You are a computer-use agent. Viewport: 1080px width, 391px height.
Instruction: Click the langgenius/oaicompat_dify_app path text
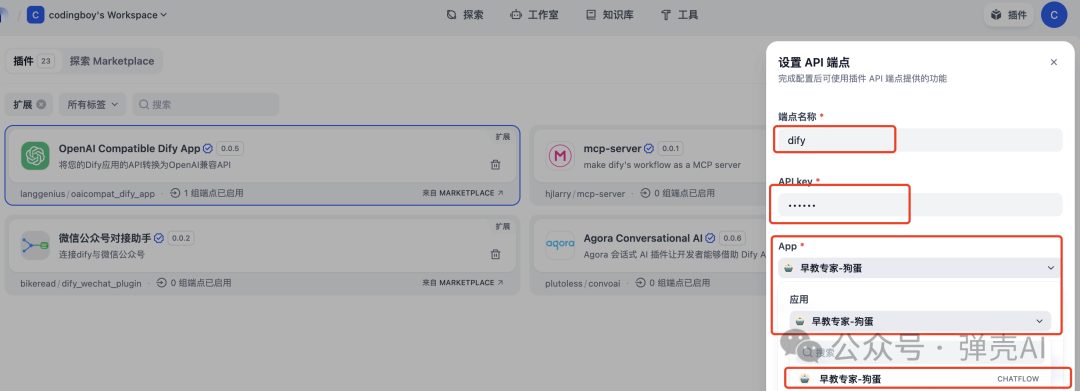[x=88, y=193]
